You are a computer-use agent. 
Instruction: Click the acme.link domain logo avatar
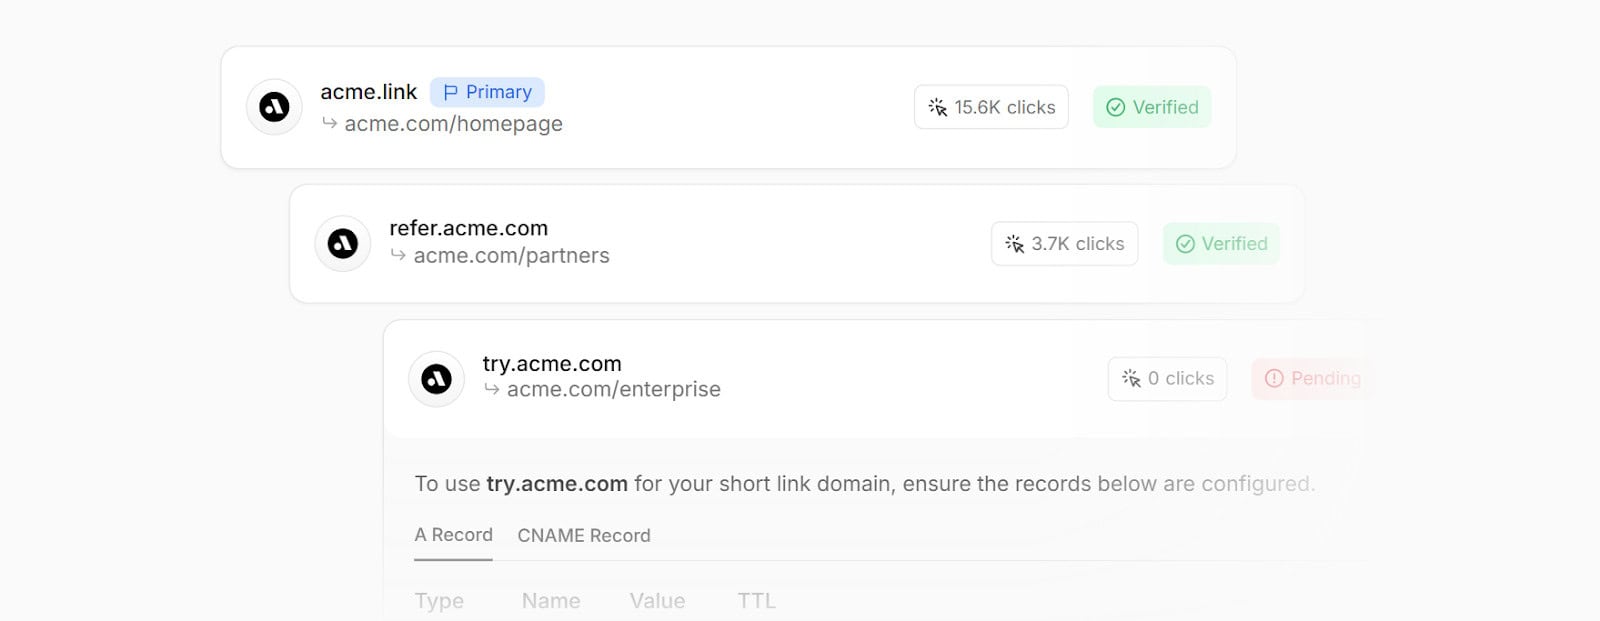pos(274,107)
